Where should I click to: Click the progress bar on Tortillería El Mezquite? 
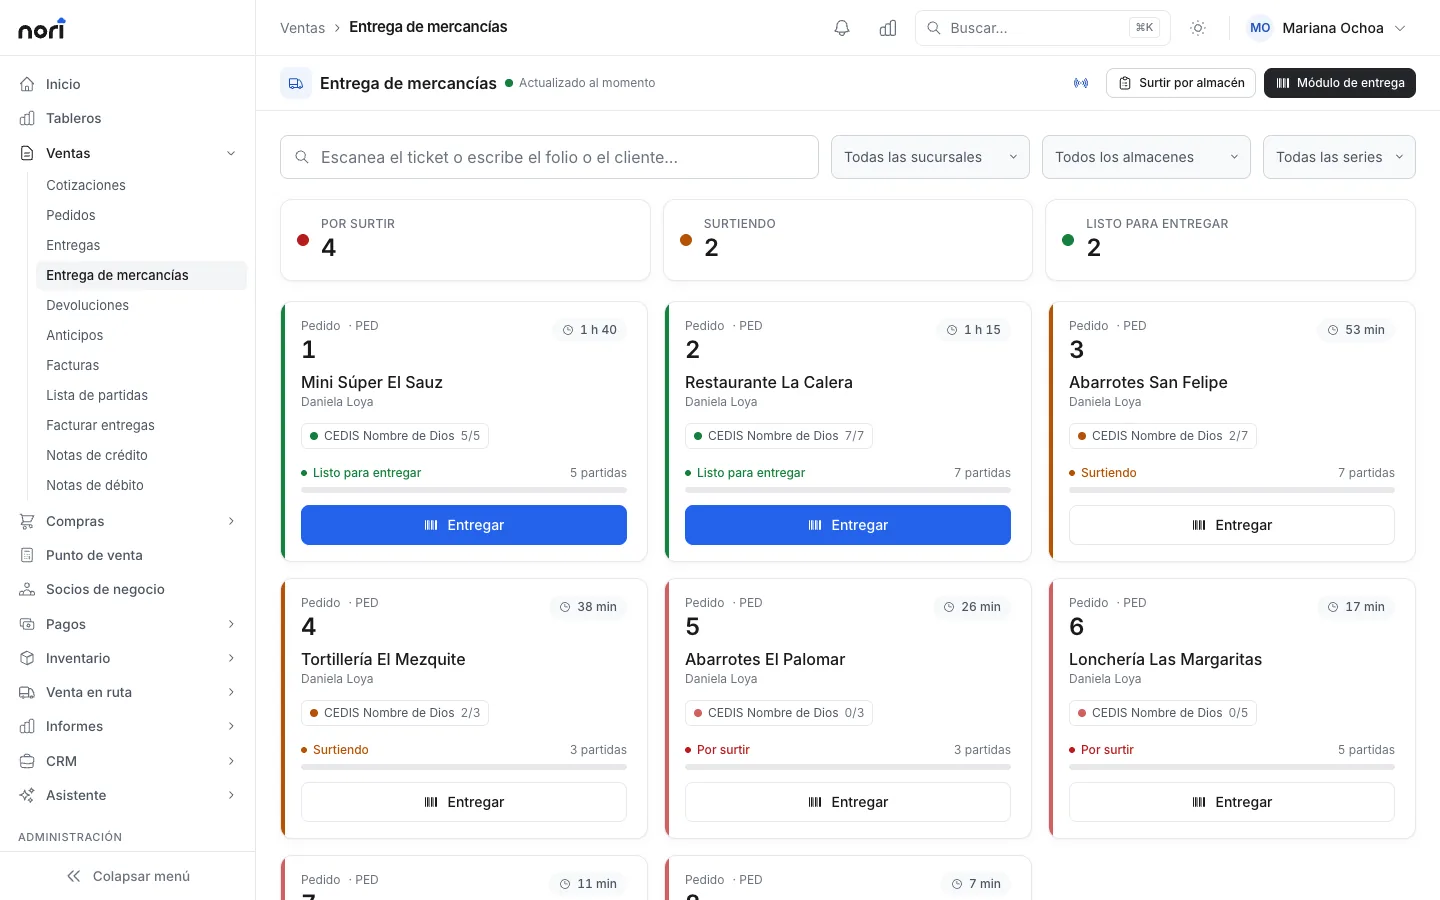tap(464, 767)
